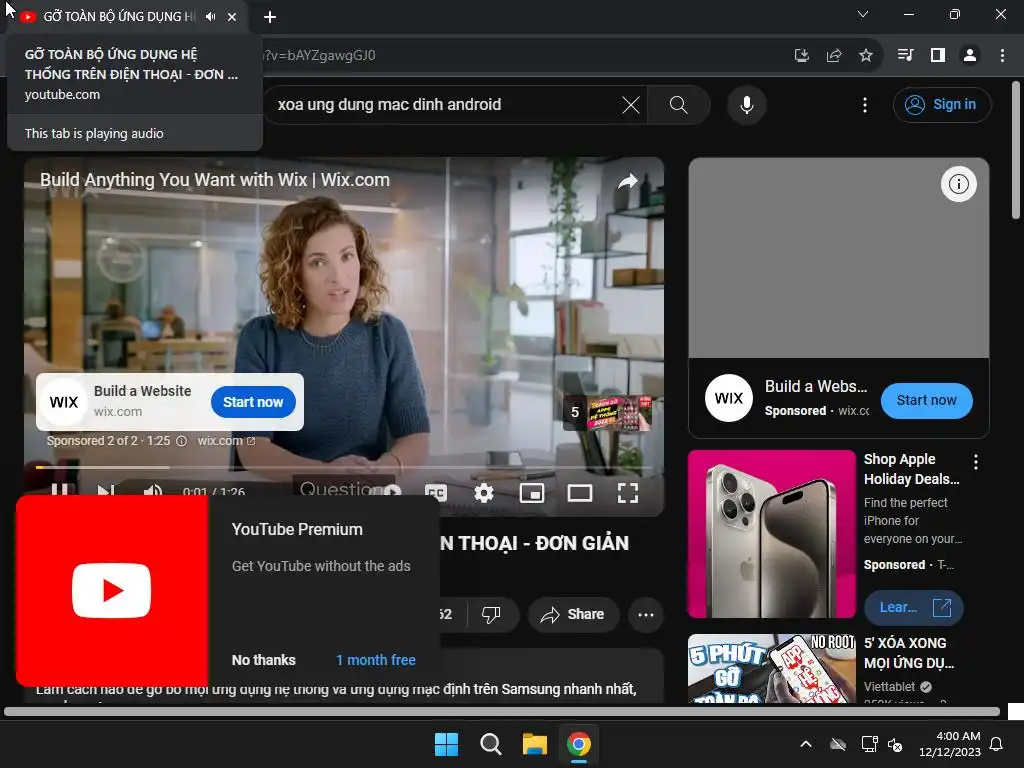Show hidden system tray icons
1024x768 pixels.
coord(806,744)
